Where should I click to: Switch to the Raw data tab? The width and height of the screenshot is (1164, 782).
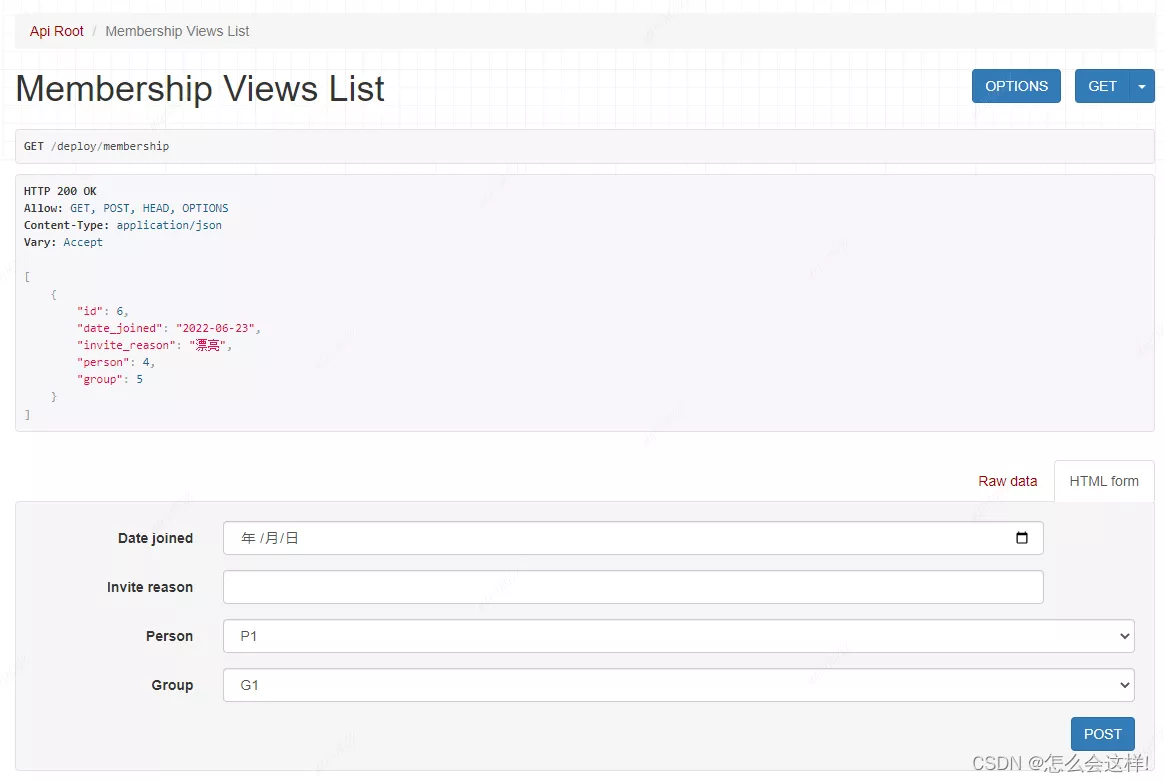click(1007, 481)
